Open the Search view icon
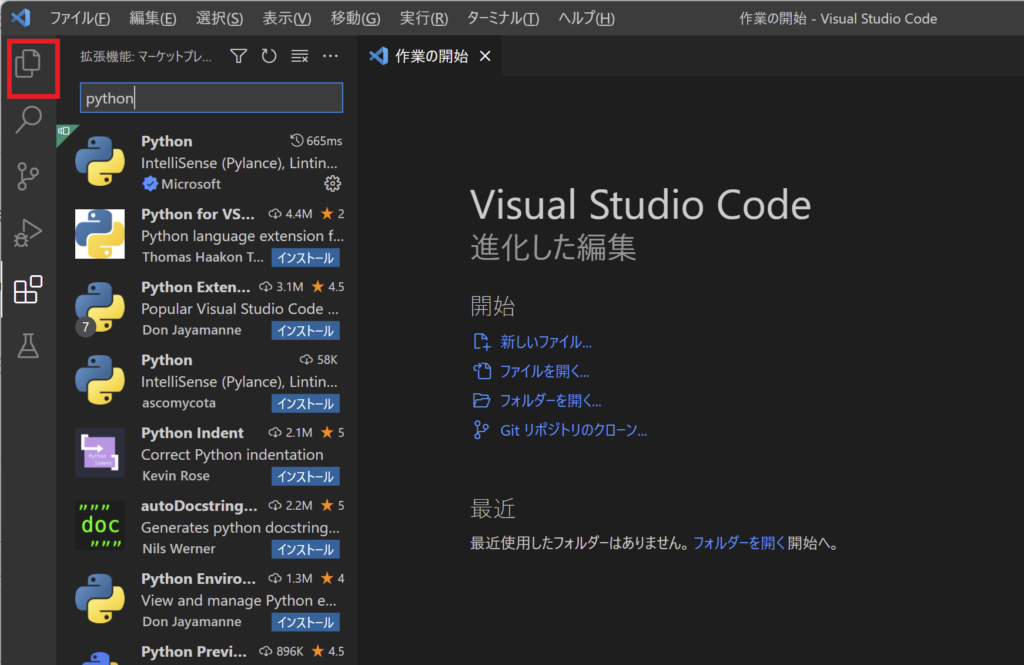Image resolution: width=1024 pixels, height=665 pixels. pos(28,120)
